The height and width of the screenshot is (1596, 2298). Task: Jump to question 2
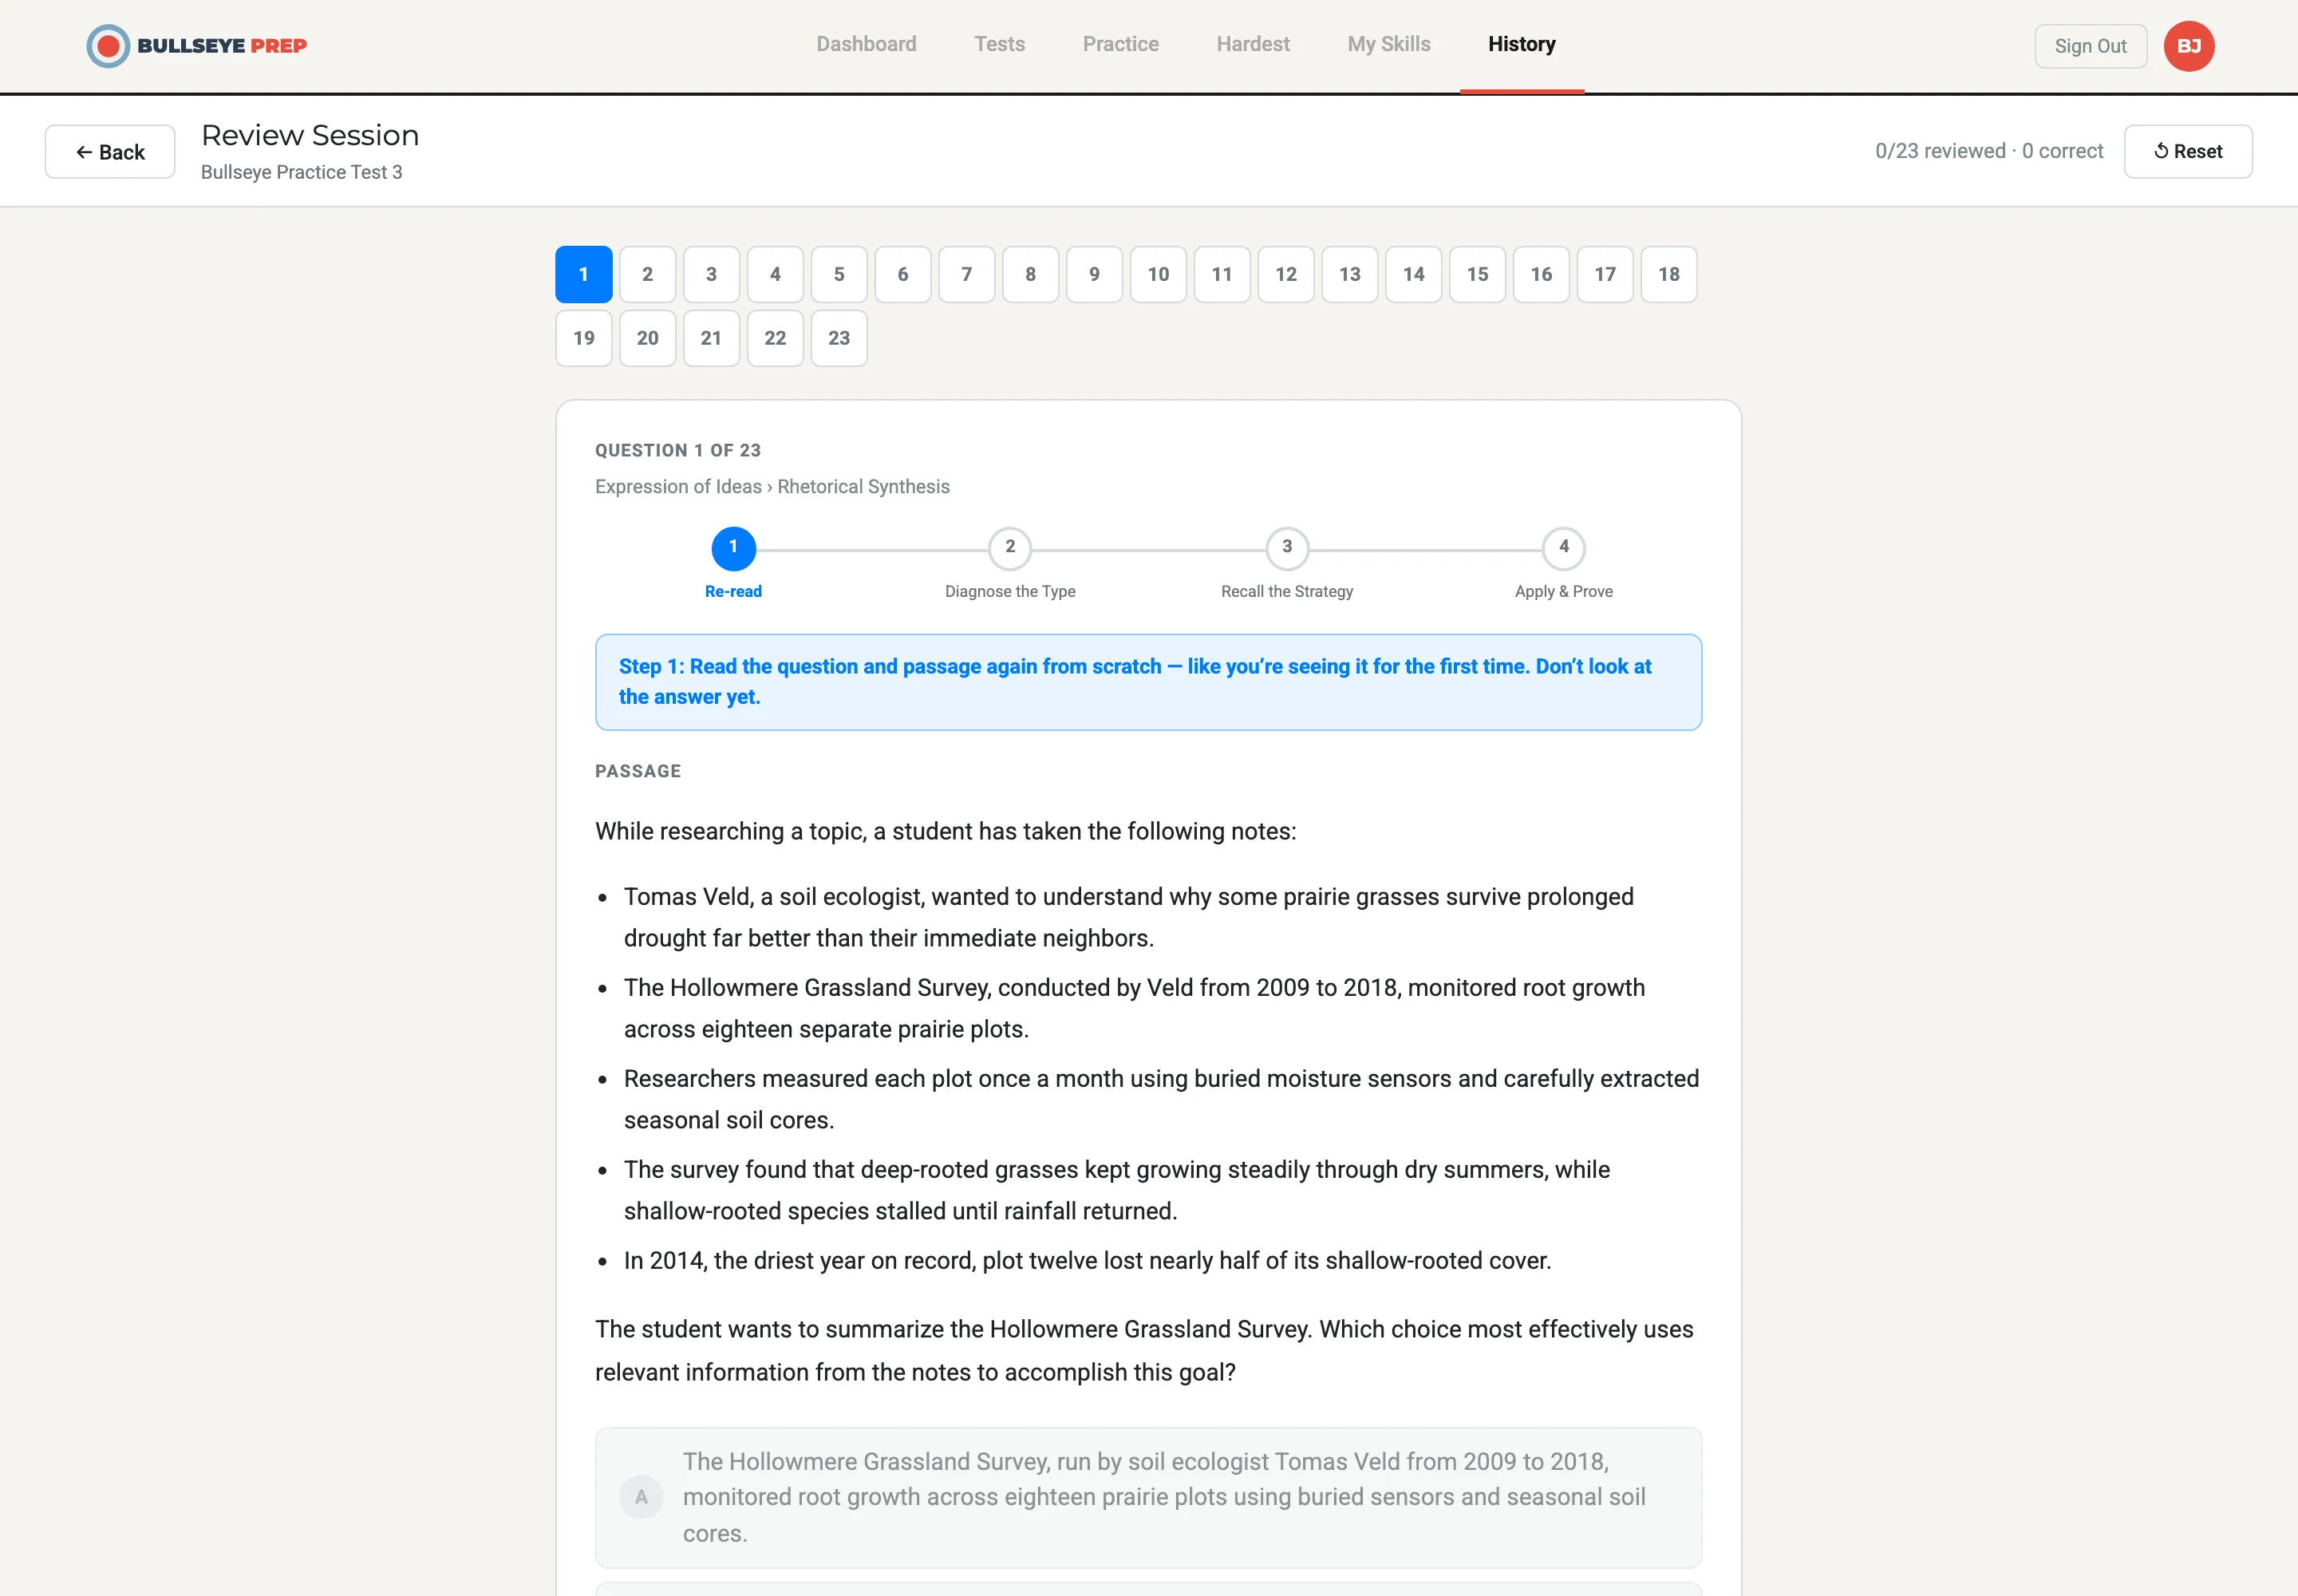coord(648,274)
